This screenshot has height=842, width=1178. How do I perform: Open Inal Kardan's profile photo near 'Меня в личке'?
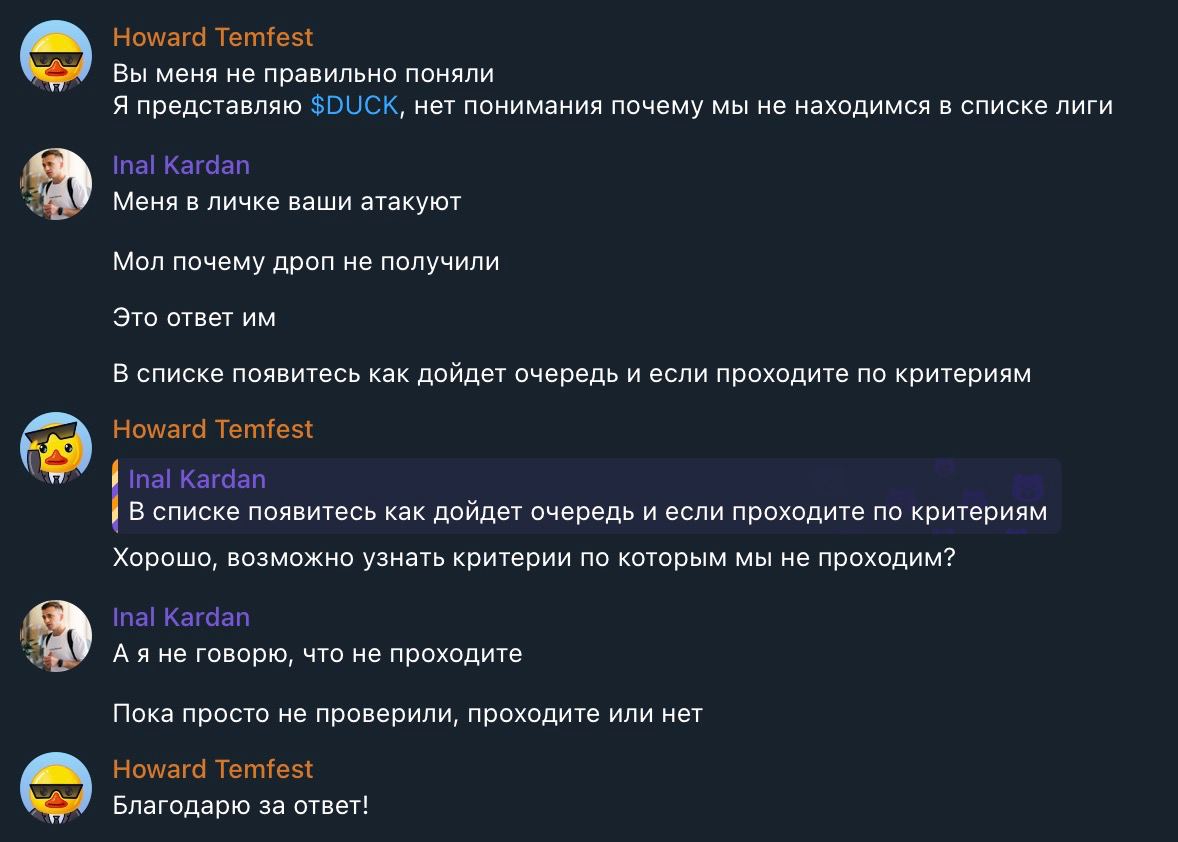56,184
